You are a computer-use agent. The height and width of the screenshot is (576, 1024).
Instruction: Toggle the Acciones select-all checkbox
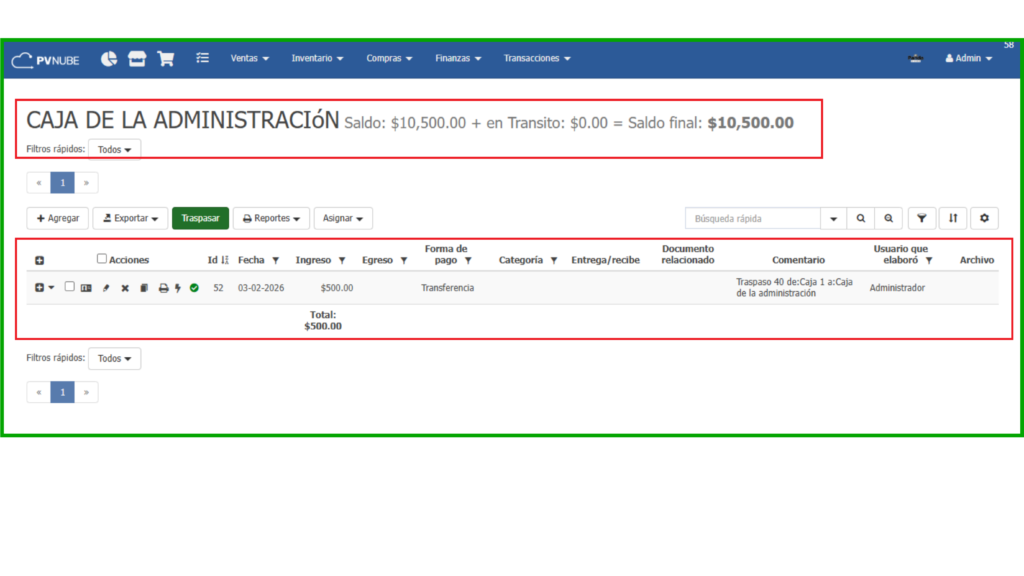pyautogui.click(x=101, y=259)
